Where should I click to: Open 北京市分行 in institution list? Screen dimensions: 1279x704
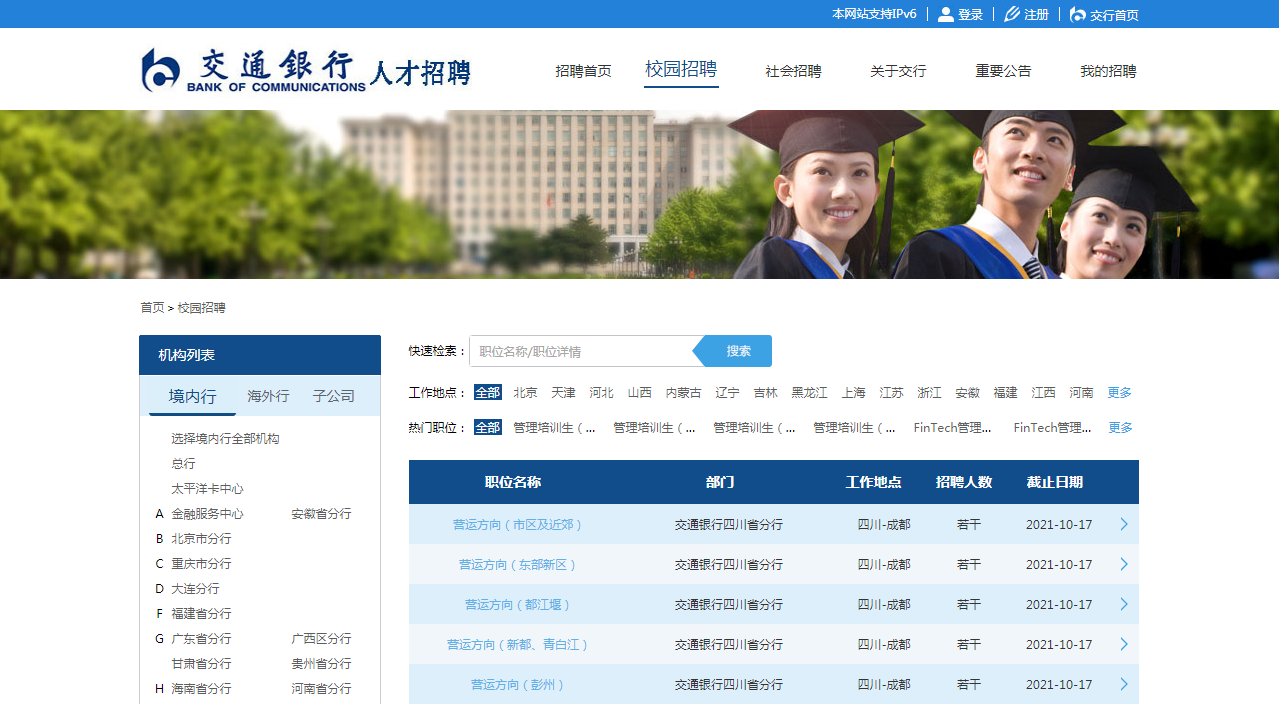[x=201, y=539]
